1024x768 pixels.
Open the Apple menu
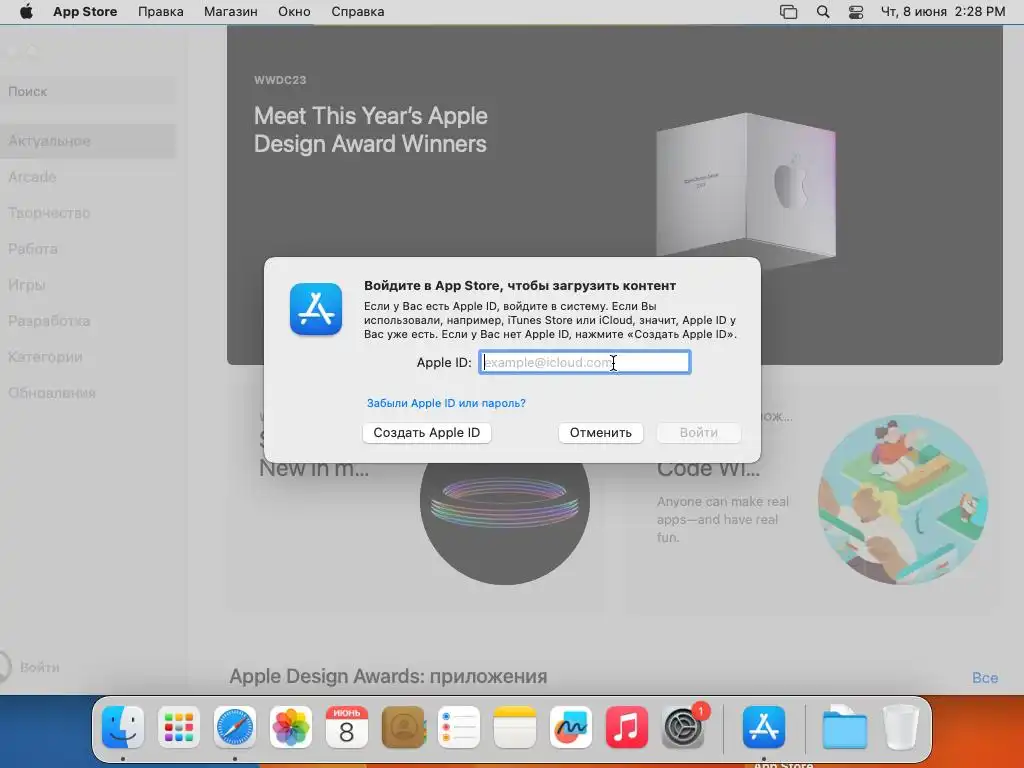[x=26, y=12]
